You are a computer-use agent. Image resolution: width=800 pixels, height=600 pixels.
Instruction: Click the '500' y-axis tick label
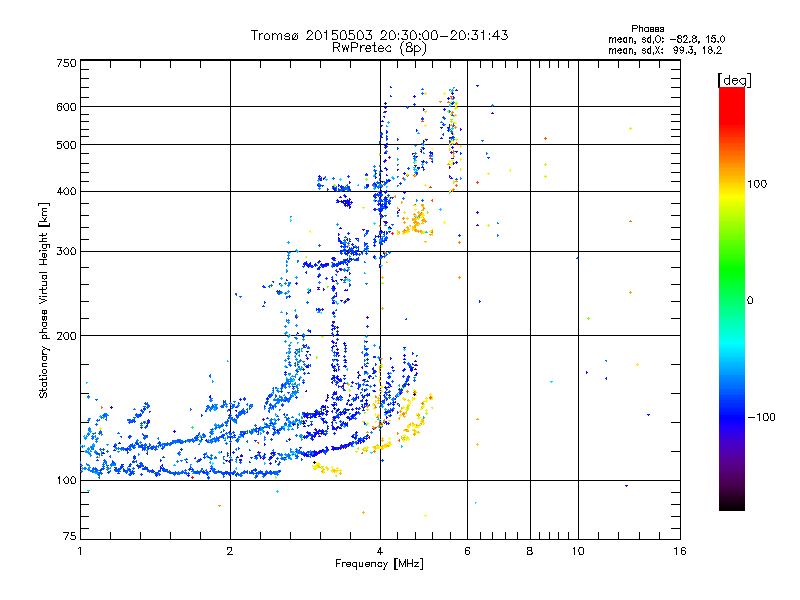click(67, 145)
